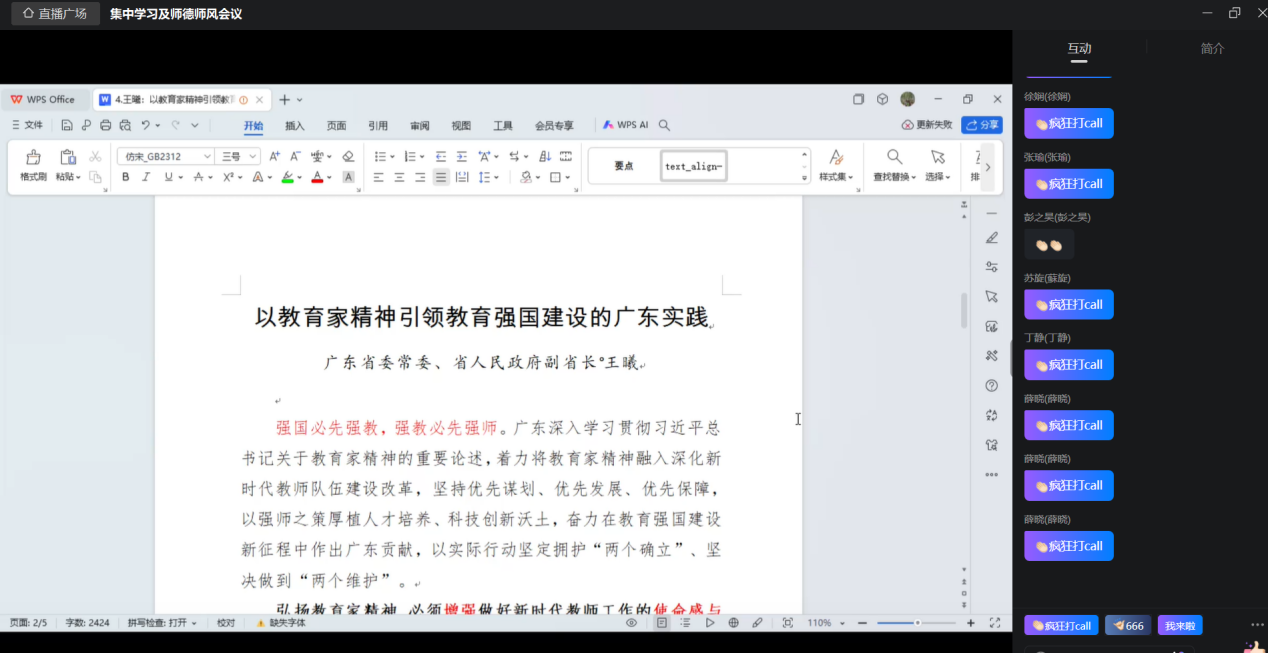Image resolution: width=1268 pixels, height=653 pixels.
Task: Toggle Bold formatting
Action: pos(125,177)
